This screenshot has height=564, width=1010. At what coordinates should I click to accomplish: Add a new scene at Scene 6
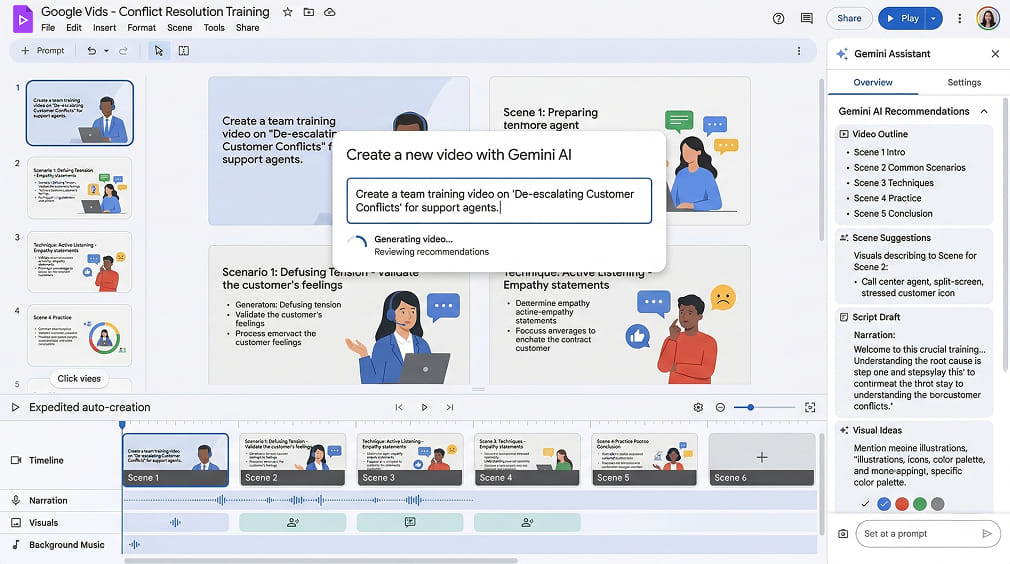pyautogui.click(x=762, y=457)
